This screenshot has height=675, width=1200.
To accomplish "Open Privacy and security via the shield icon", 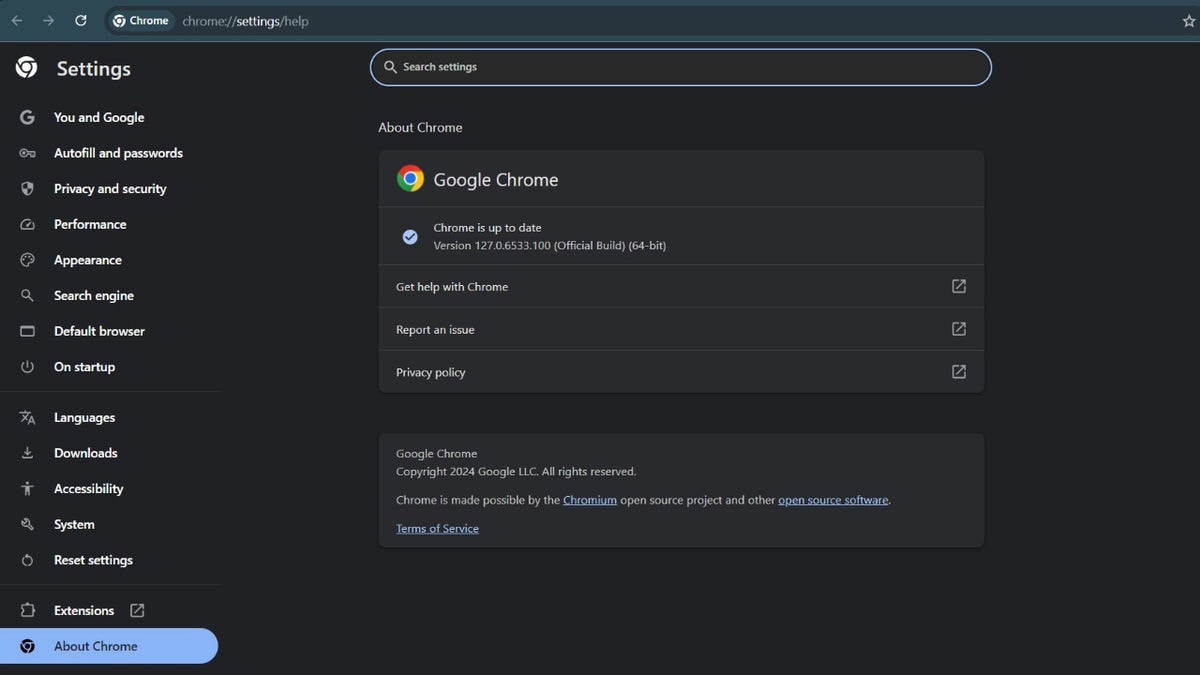I will 27,188.
